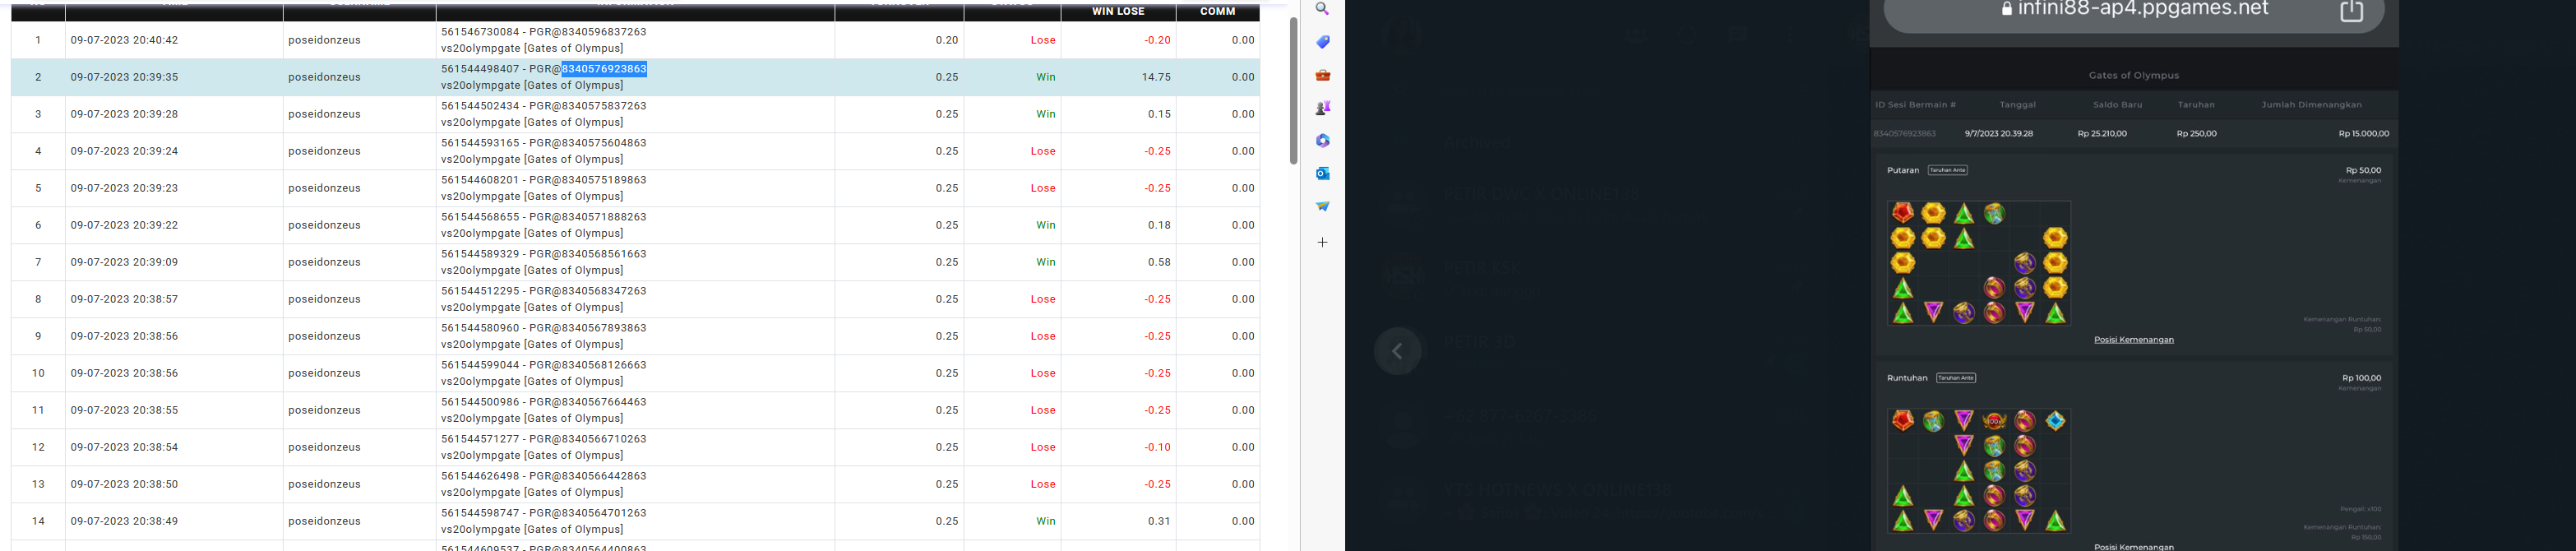Click row 4 reference 561544593165
Screen dimensions: 2576x551
tap(480, 143)
